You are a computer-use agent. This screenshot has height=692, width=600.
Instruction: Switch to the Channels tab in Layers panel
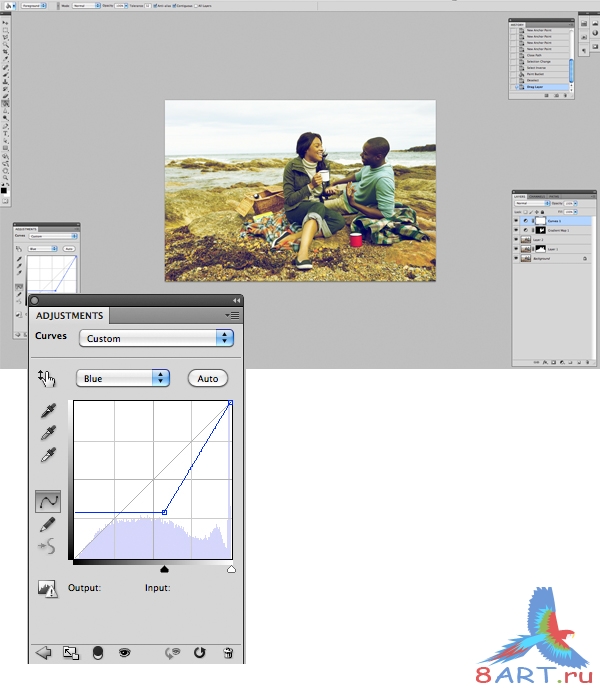click(x=536, y=196)
